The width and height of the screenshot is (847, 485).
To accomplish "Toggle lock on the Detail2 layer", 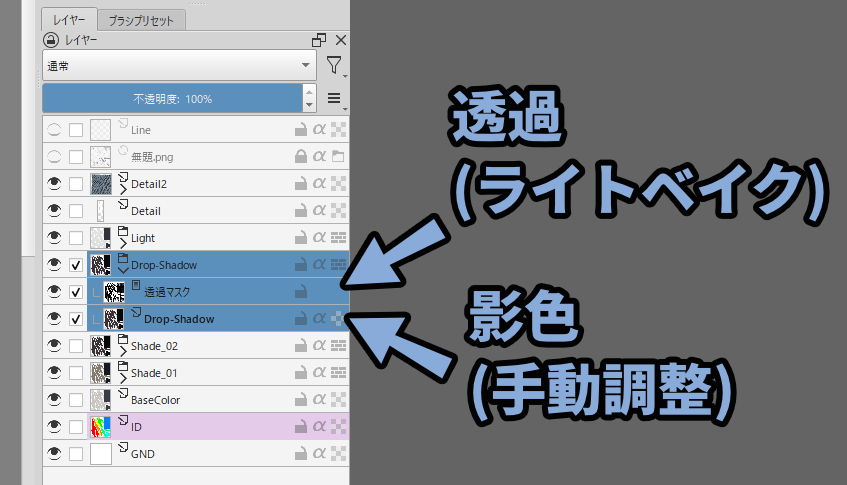I will 301,184.
